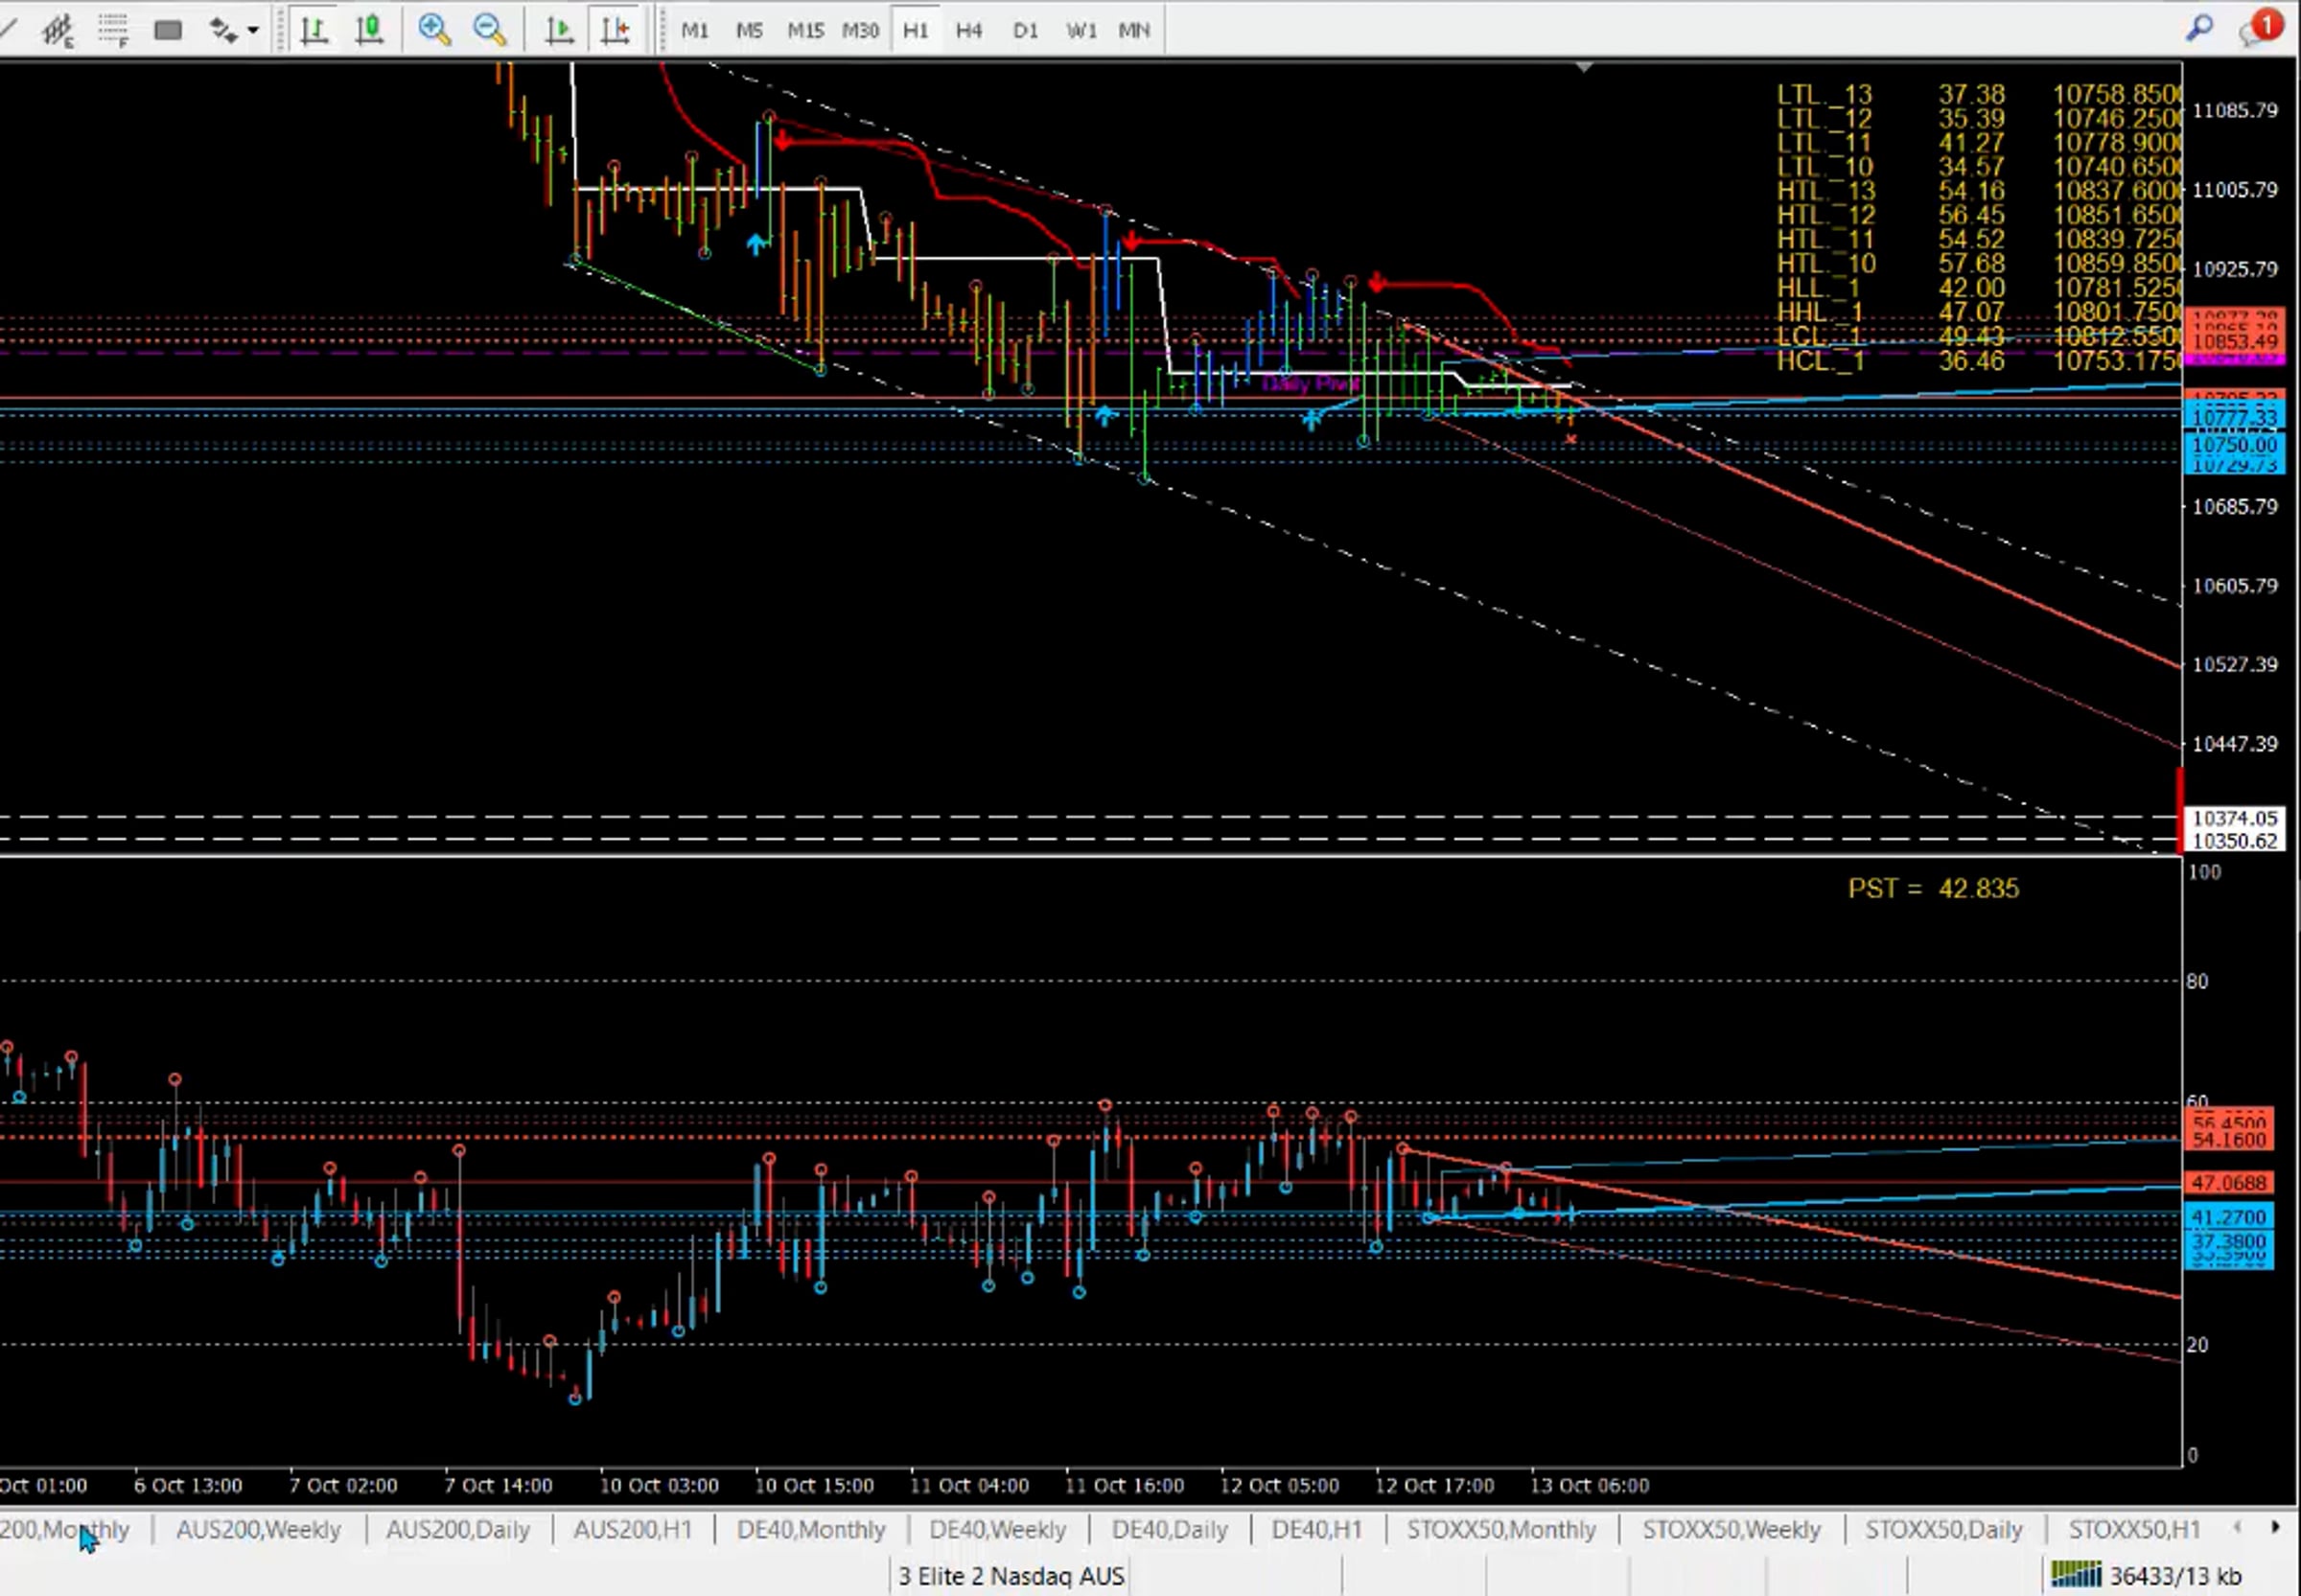The width and height of the screenshot is (2301, 1596).
Task: Select the H4 timeframe button
Action: [968, 30]
